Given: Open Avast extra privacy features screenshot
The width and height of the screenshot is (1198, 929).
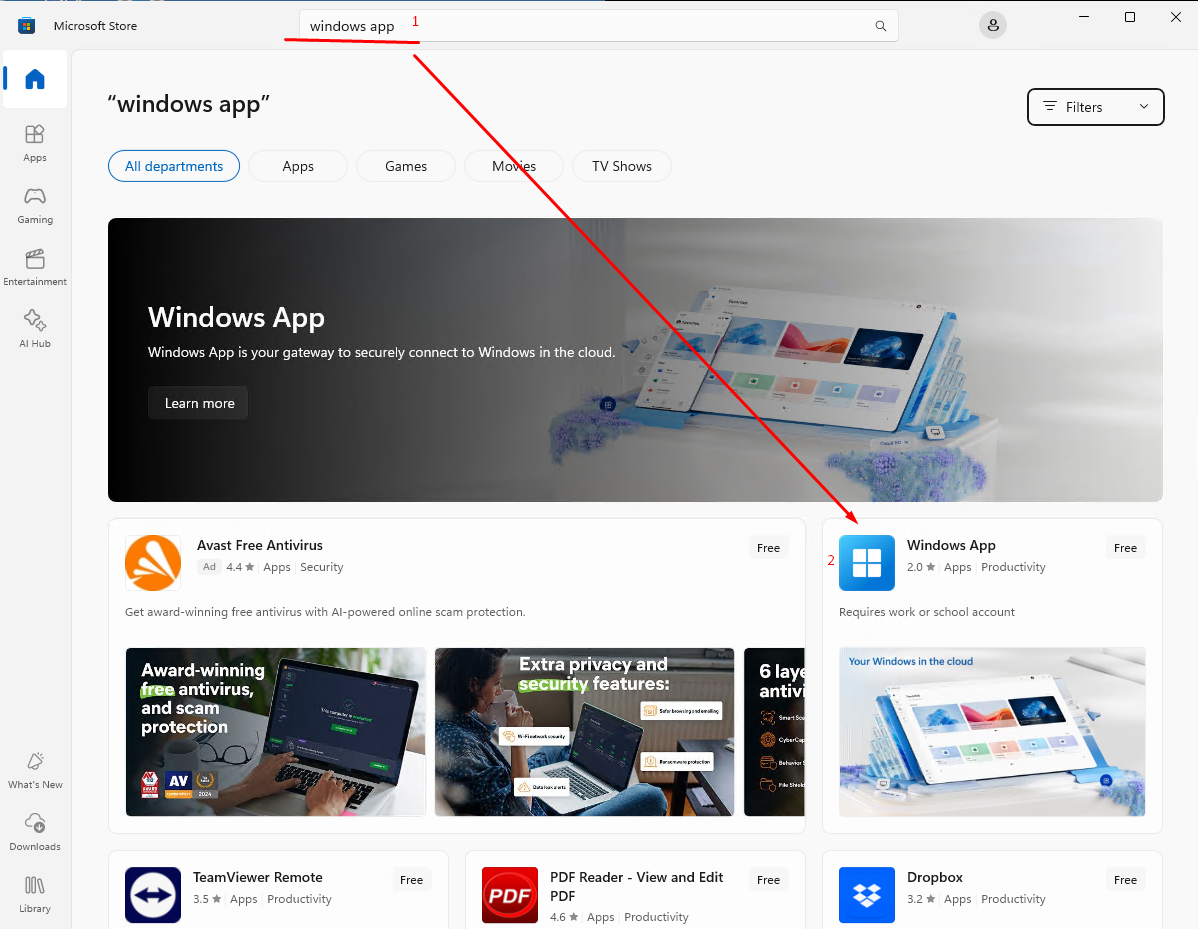Looking at the screenshot, I should 584,732.
